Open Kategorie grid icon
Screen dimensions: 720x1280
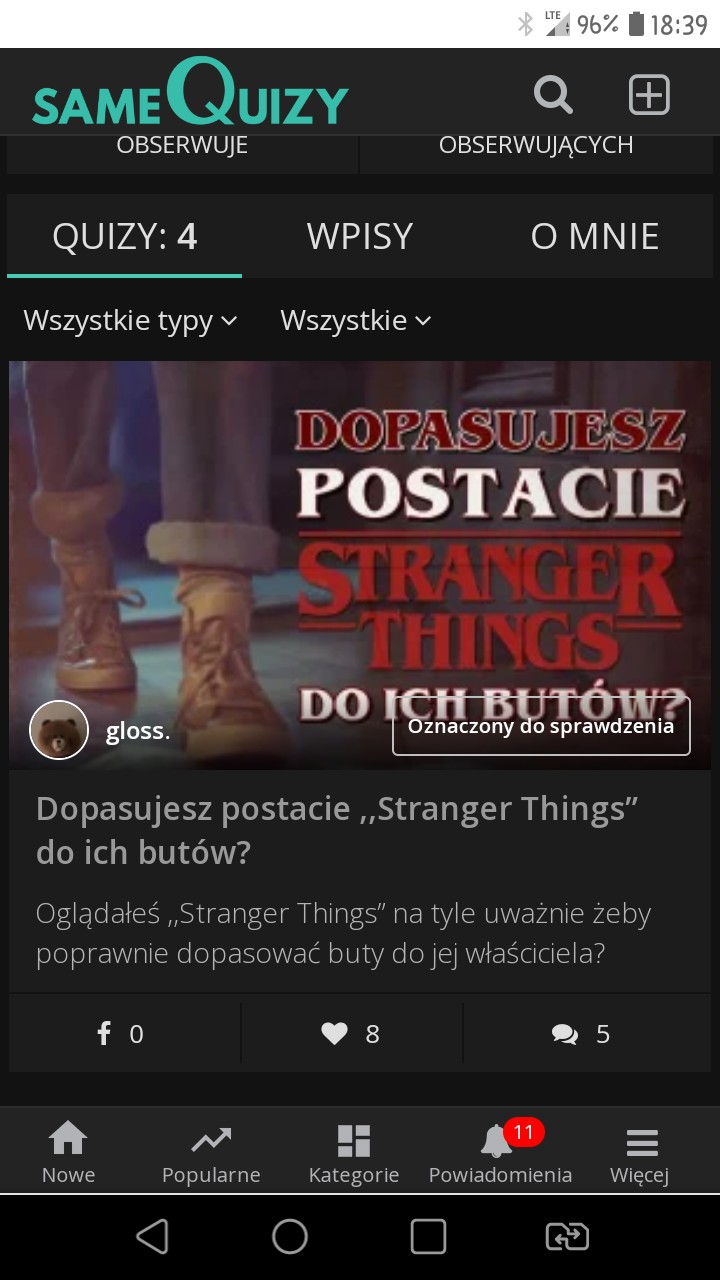point(354,1153)
